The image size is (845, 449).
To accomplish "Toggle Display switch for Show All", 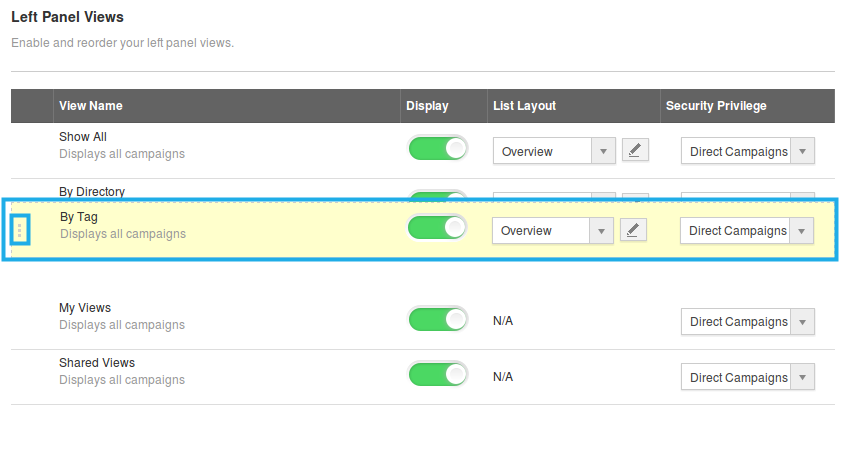I will pos(438,149).
